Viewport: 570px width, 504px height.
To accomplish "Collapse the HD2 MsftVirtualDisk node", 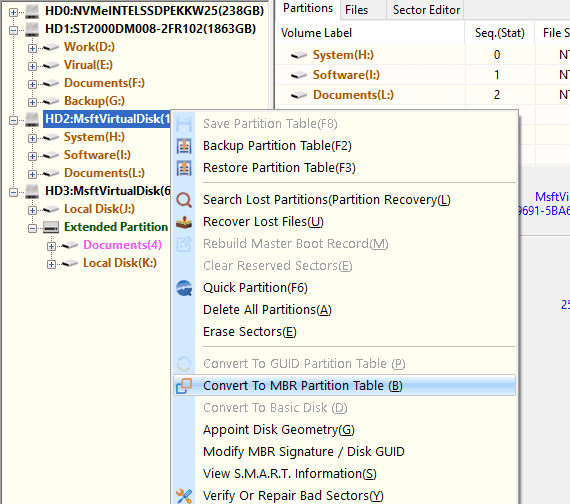I will click(13, 120).
